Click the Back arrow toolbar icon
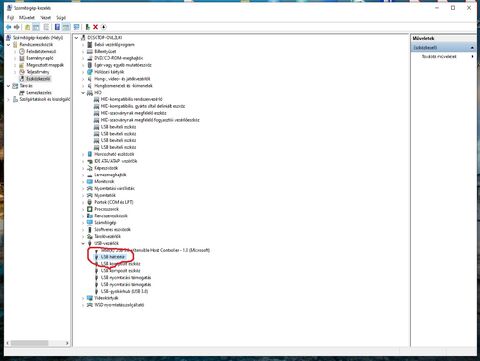This screenshot has height=361, width=480. pos(8,27)
